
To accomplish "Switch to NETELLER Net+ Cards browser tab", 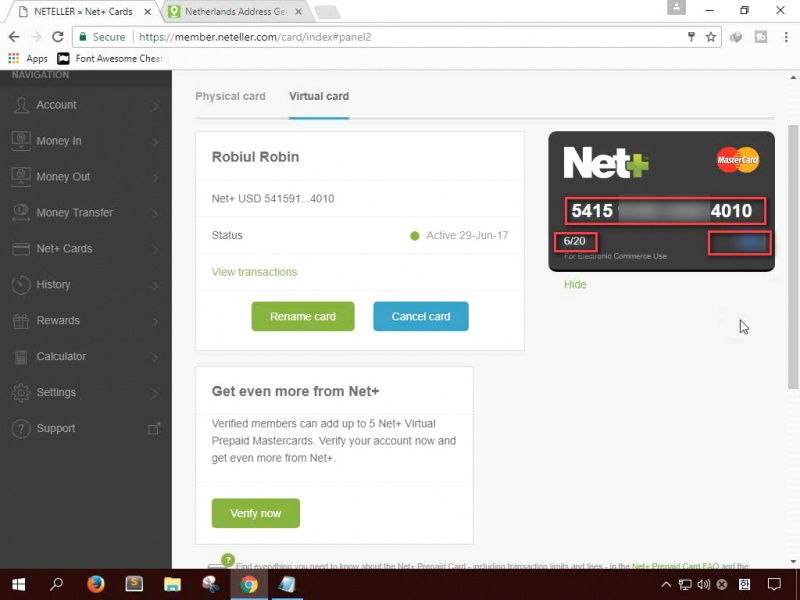I will click(83, 11).
